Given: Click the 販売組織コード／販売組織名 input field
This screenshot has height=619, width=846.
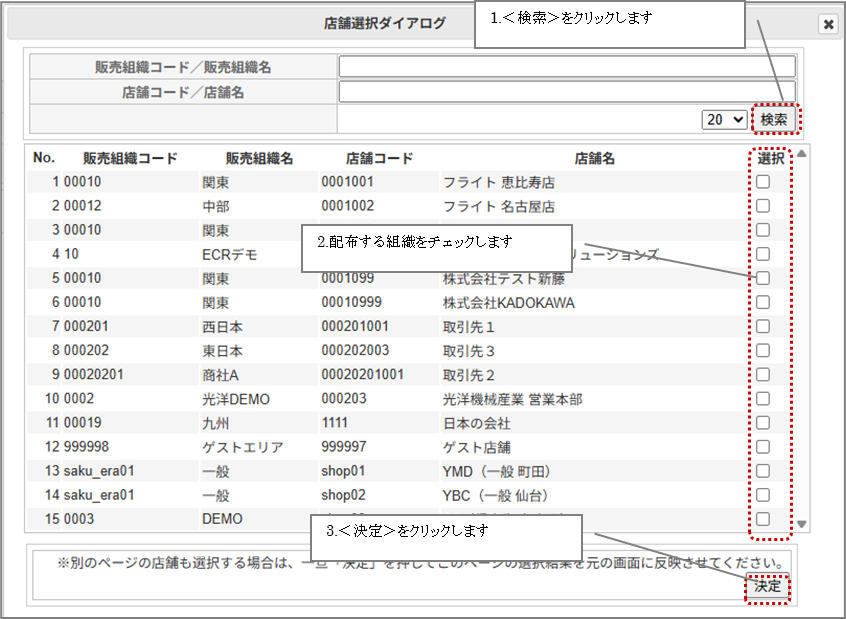Looking at the screenshot, I should pos(567,67).
